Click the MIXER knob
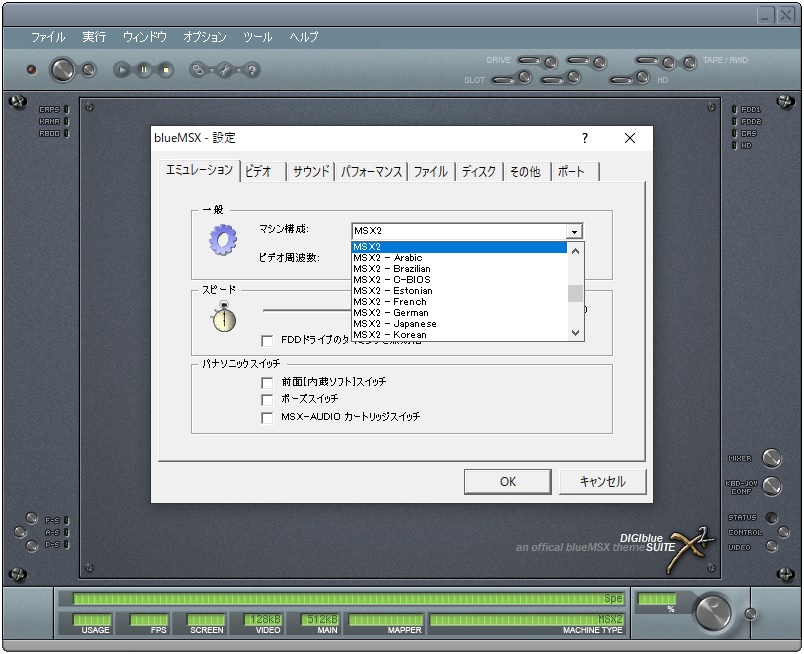The width and height of the screenshot is (804, 654). click(772, 458)
